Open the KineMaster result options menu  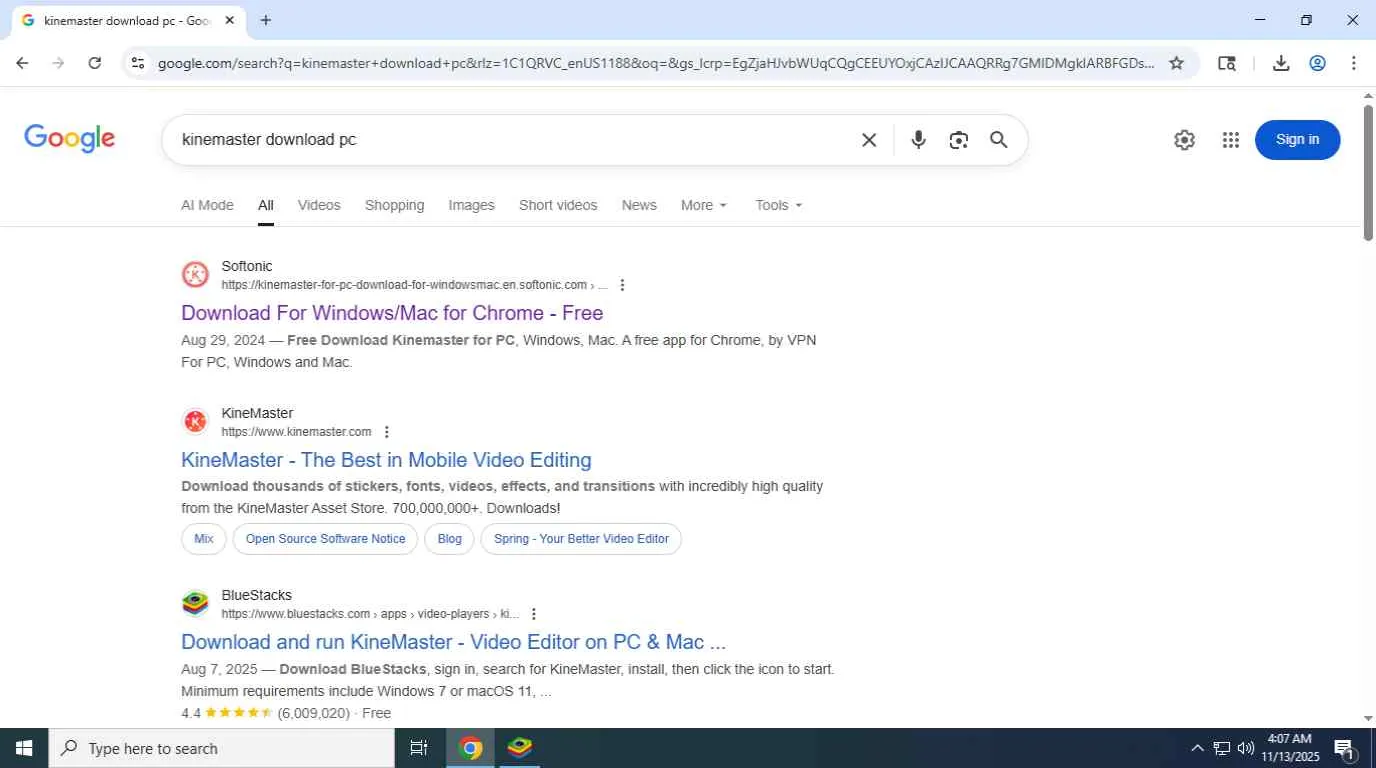click(386, 432)
